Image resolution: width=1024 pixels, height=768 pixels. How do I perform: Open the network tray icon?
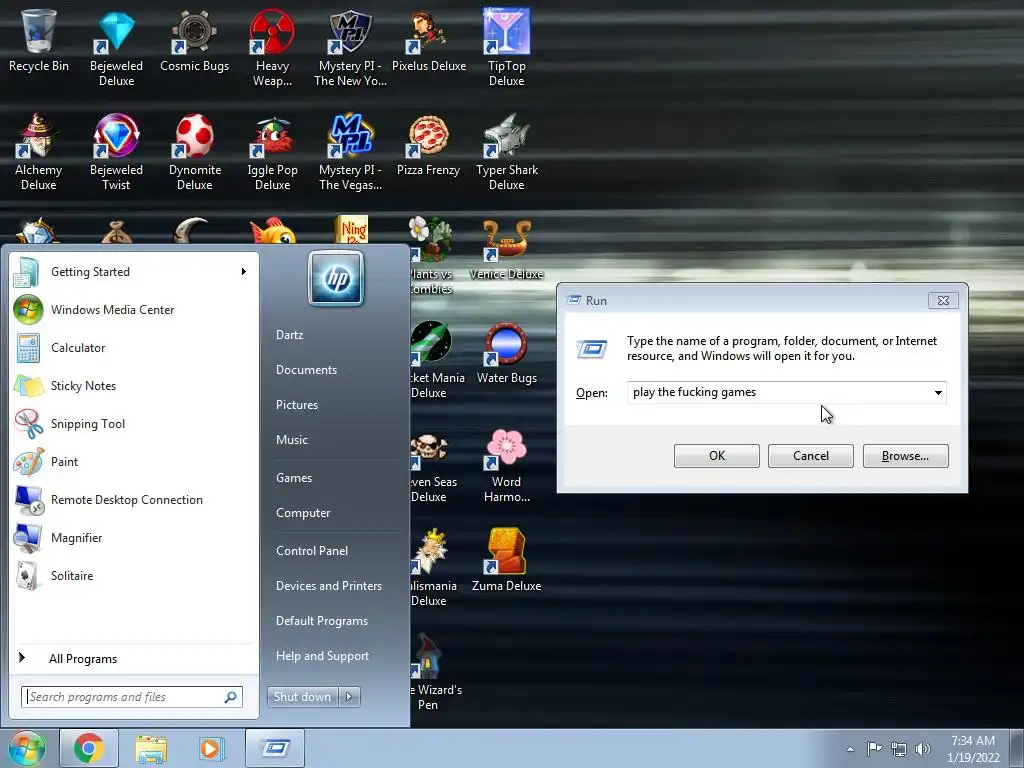click(899, 749)
